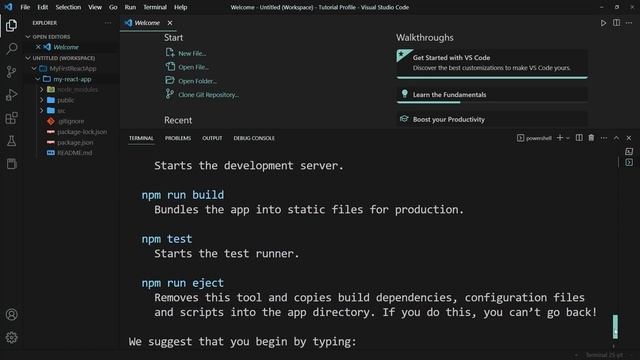Expand the public folder
Image resolution: width=640 pixels, height=360 pixels.
[42, 100]
